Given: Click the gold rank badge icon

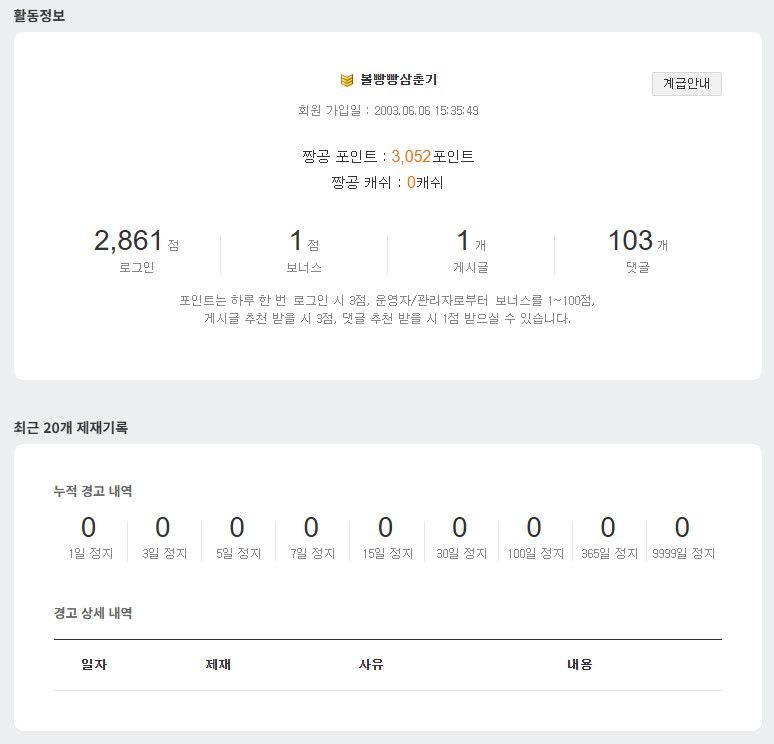Looking at the screenshot, I should click(347, 80).
